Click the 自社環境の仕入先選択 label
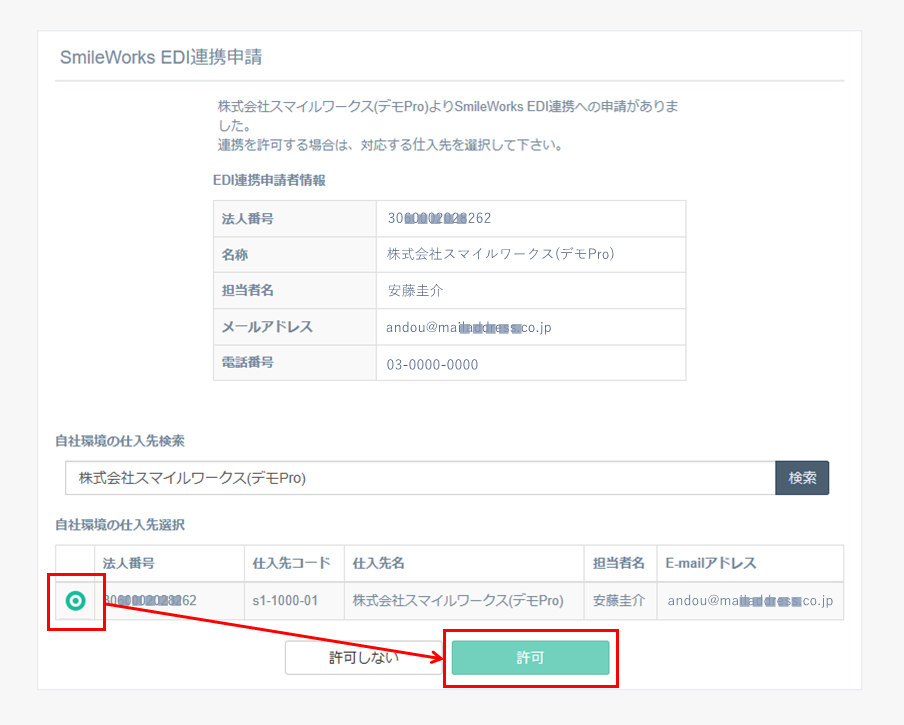904x725 pixels. click(120, 525)
